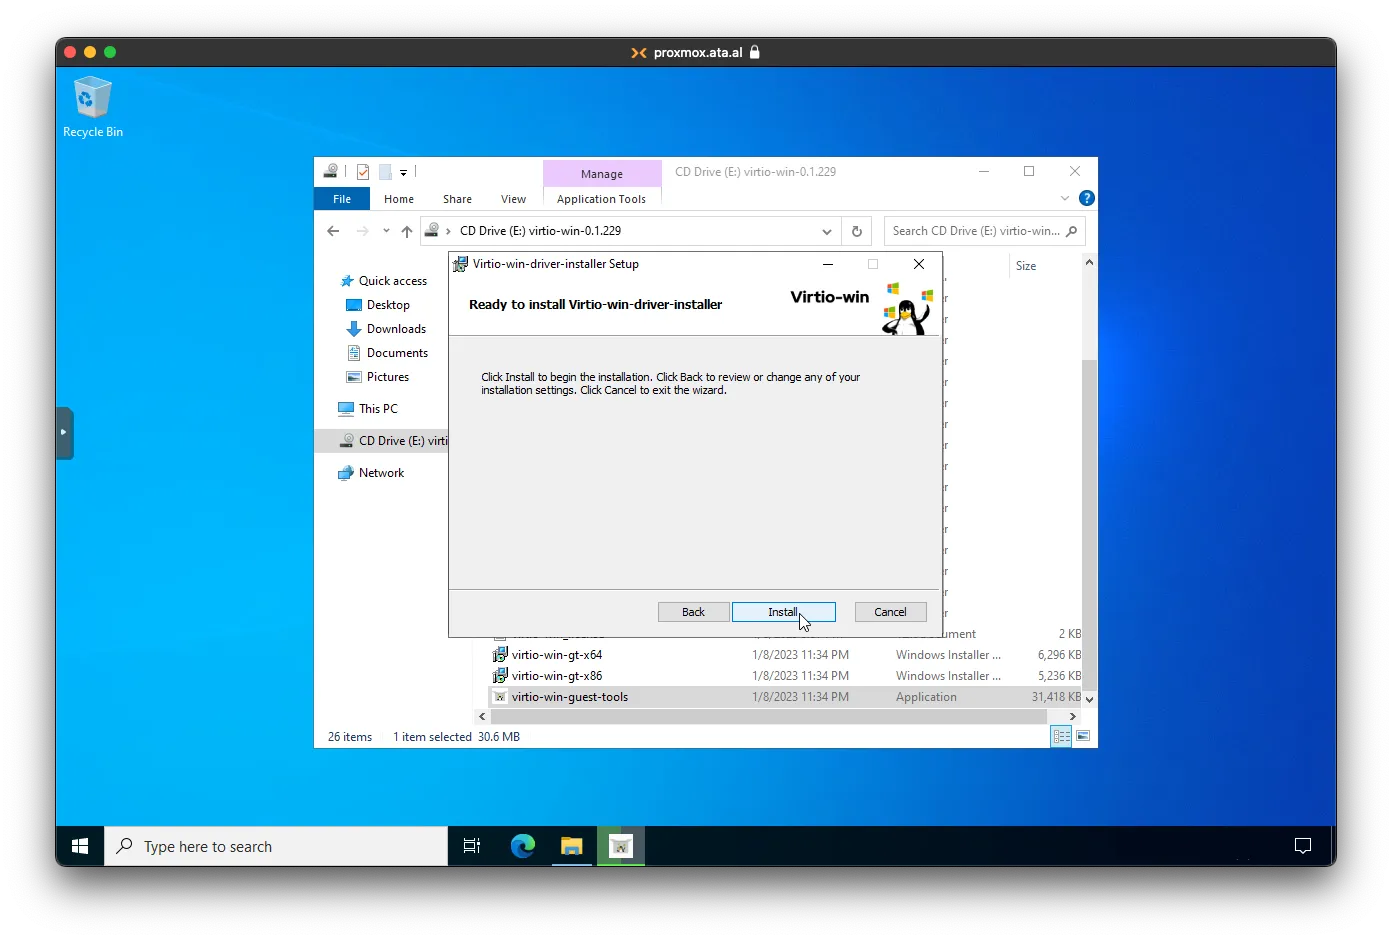This screenshot has width=1392, height=940.
Task: Click the virtio-win-guest-tools application icon
Action: (x=500, y=697)
